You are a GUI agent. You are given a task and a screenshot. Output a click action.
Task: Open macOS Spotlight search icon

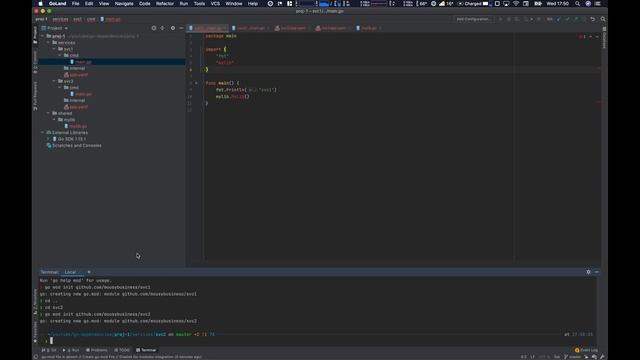(578, 4)
